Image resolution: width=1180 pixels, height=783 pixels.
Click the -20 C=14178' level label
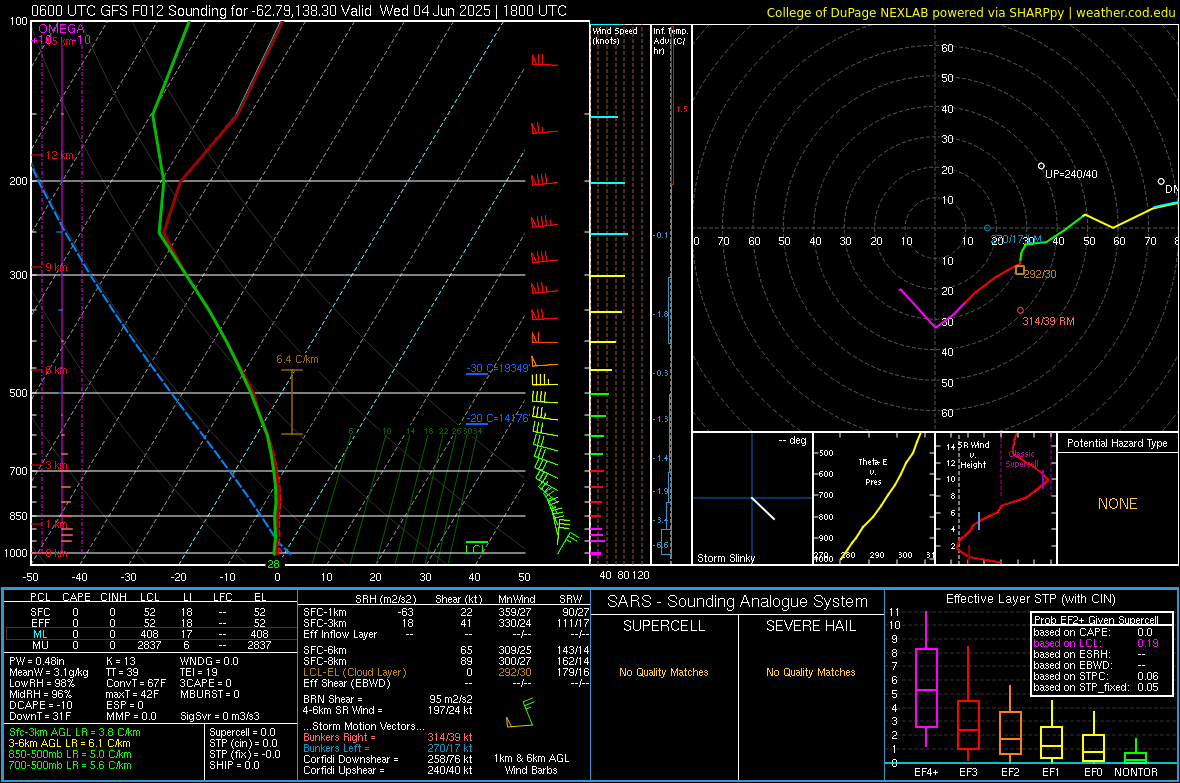point(497,418)
